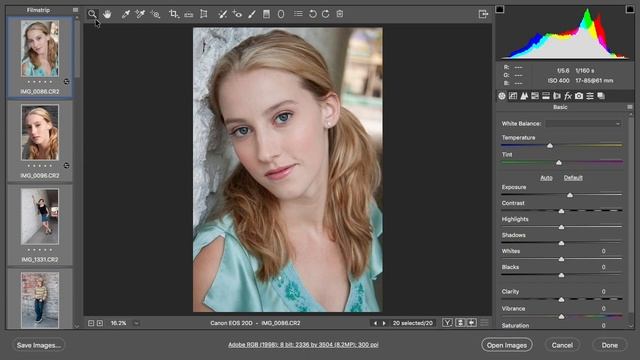
Task: Zoom in with the plus button
Action: coord(100,323)
